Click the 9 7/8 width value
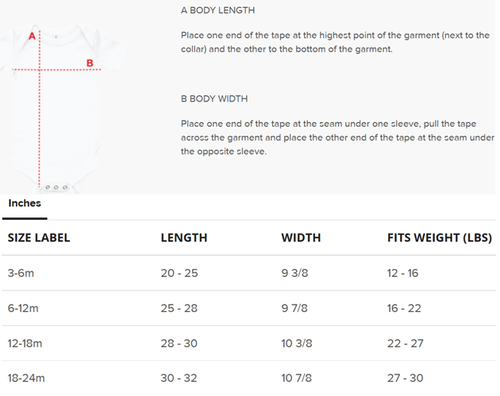The image size is (500, 396). (x=294, y=308)
